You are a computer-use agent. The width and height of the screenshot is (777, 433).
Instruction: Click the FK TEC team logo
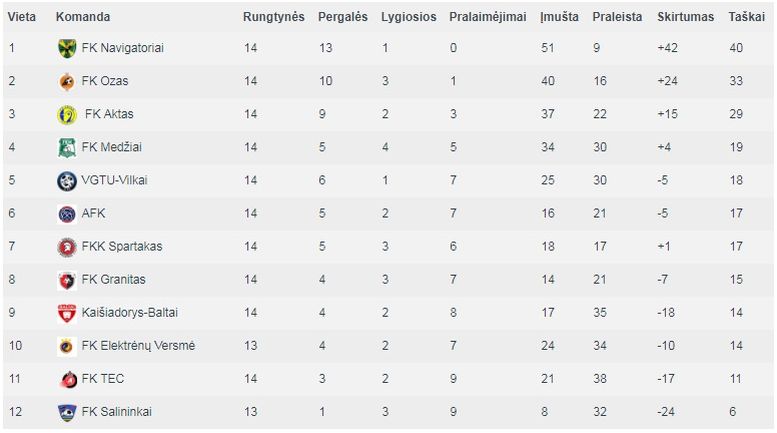67,379
